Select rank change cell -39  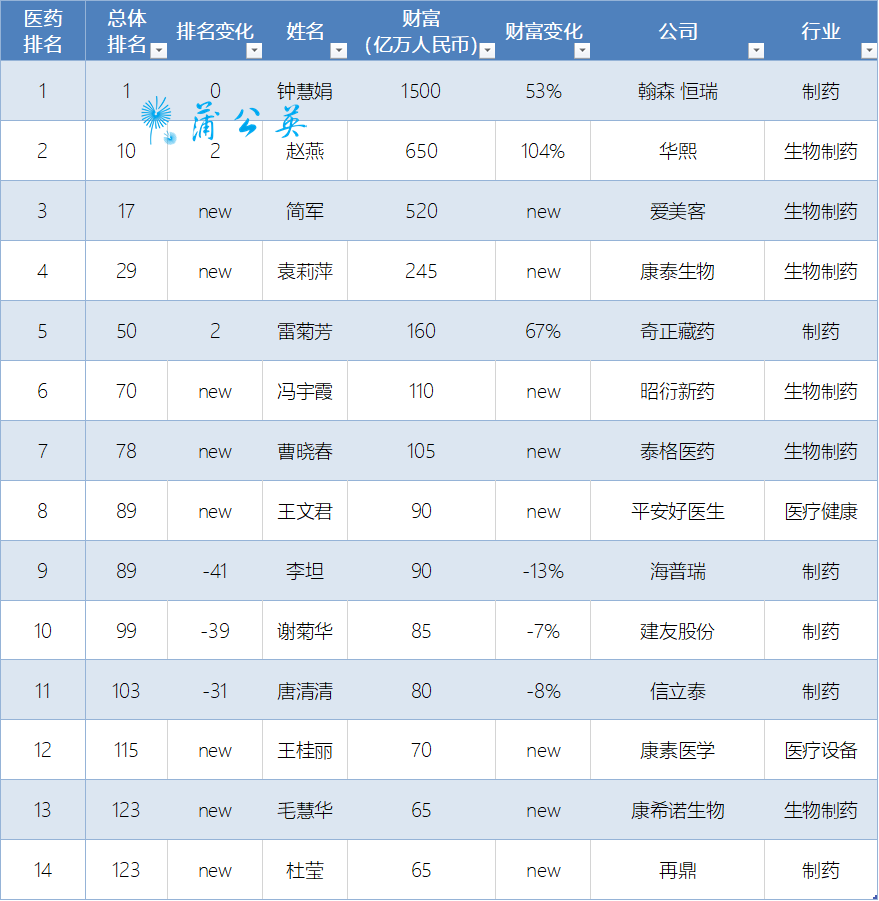coord(215,631)
